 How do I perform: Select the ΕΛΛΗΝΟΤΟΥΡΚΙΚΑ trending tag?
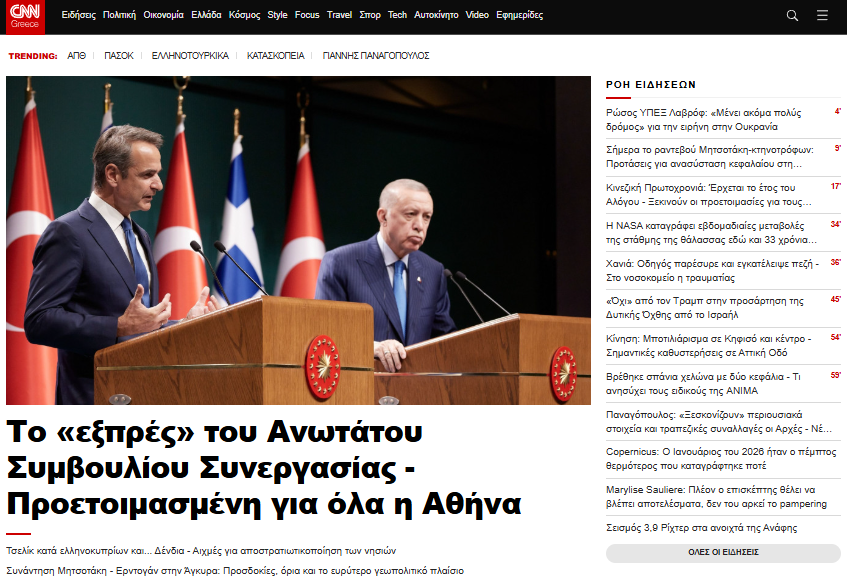tap(190, 56)
